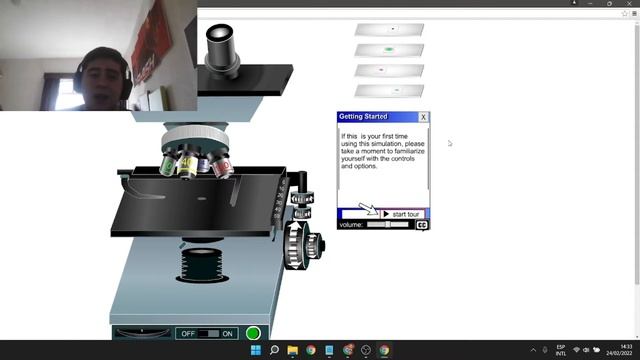The width and height of the screenshot is (640, 360).
Task: Click the stage aperture opening
Action: [202, 199]
